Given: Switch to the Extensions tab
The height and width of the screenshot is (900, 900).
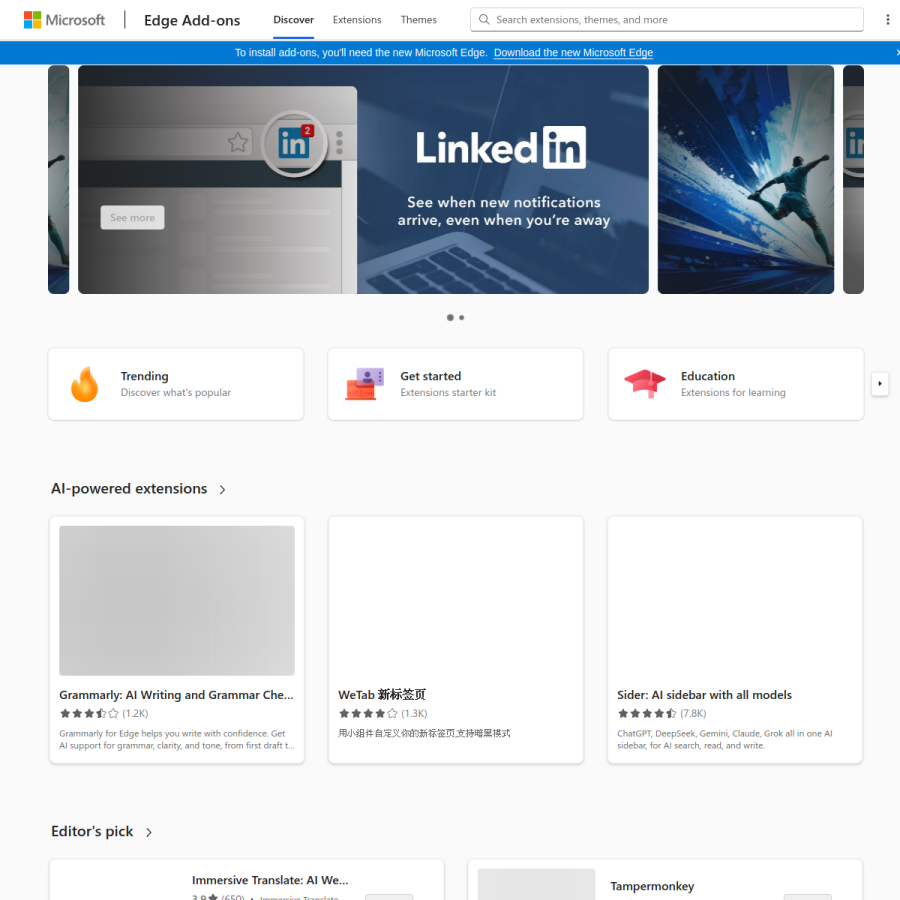Looking at the screenshot, I should (x=357, y=20).
